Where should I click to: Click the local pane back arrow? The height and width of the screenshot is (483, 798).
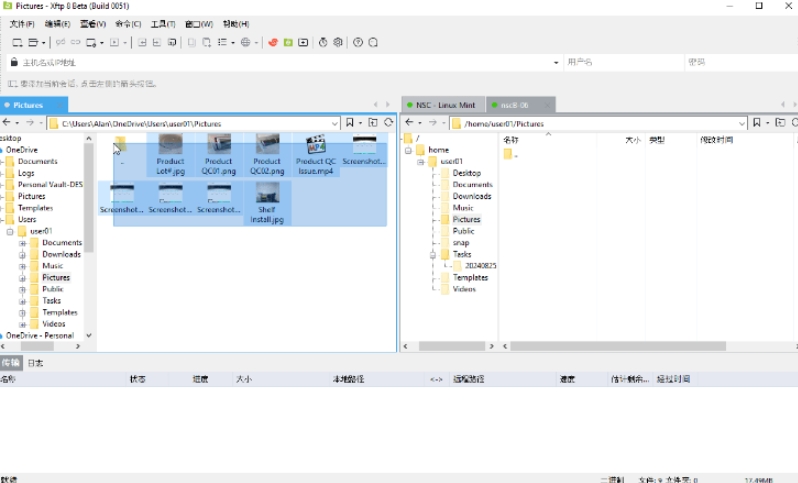(x=6, y=123)
